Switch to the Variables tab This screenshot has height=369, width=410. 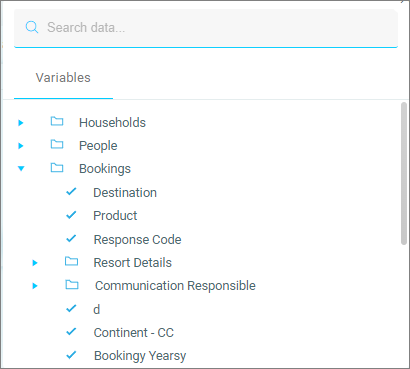coord(63,78)
